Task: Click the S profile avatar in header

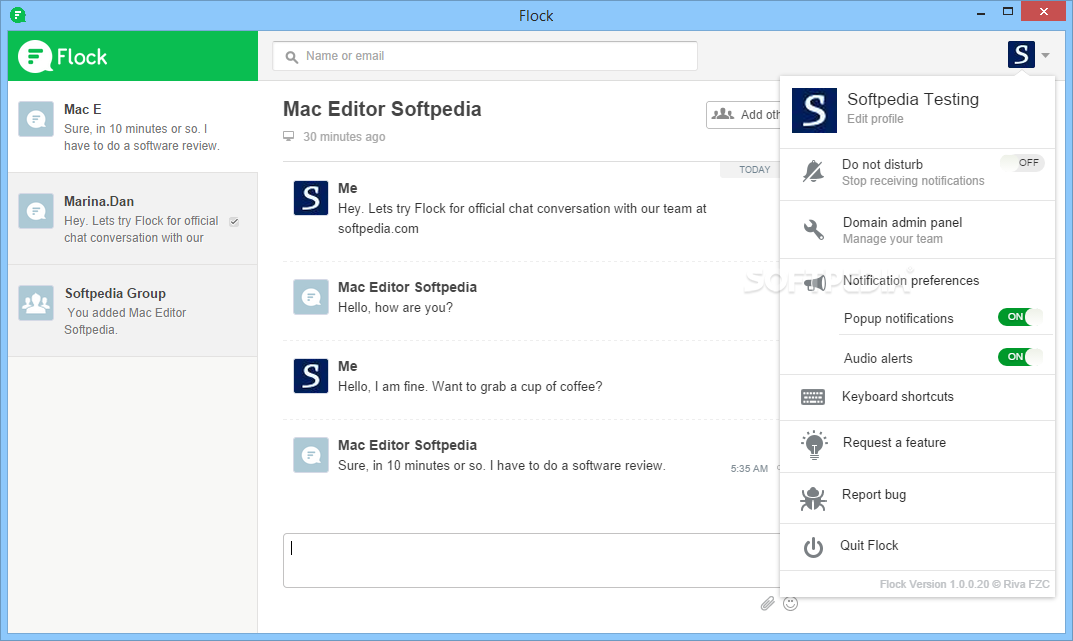Action: tap(1021, 55)
